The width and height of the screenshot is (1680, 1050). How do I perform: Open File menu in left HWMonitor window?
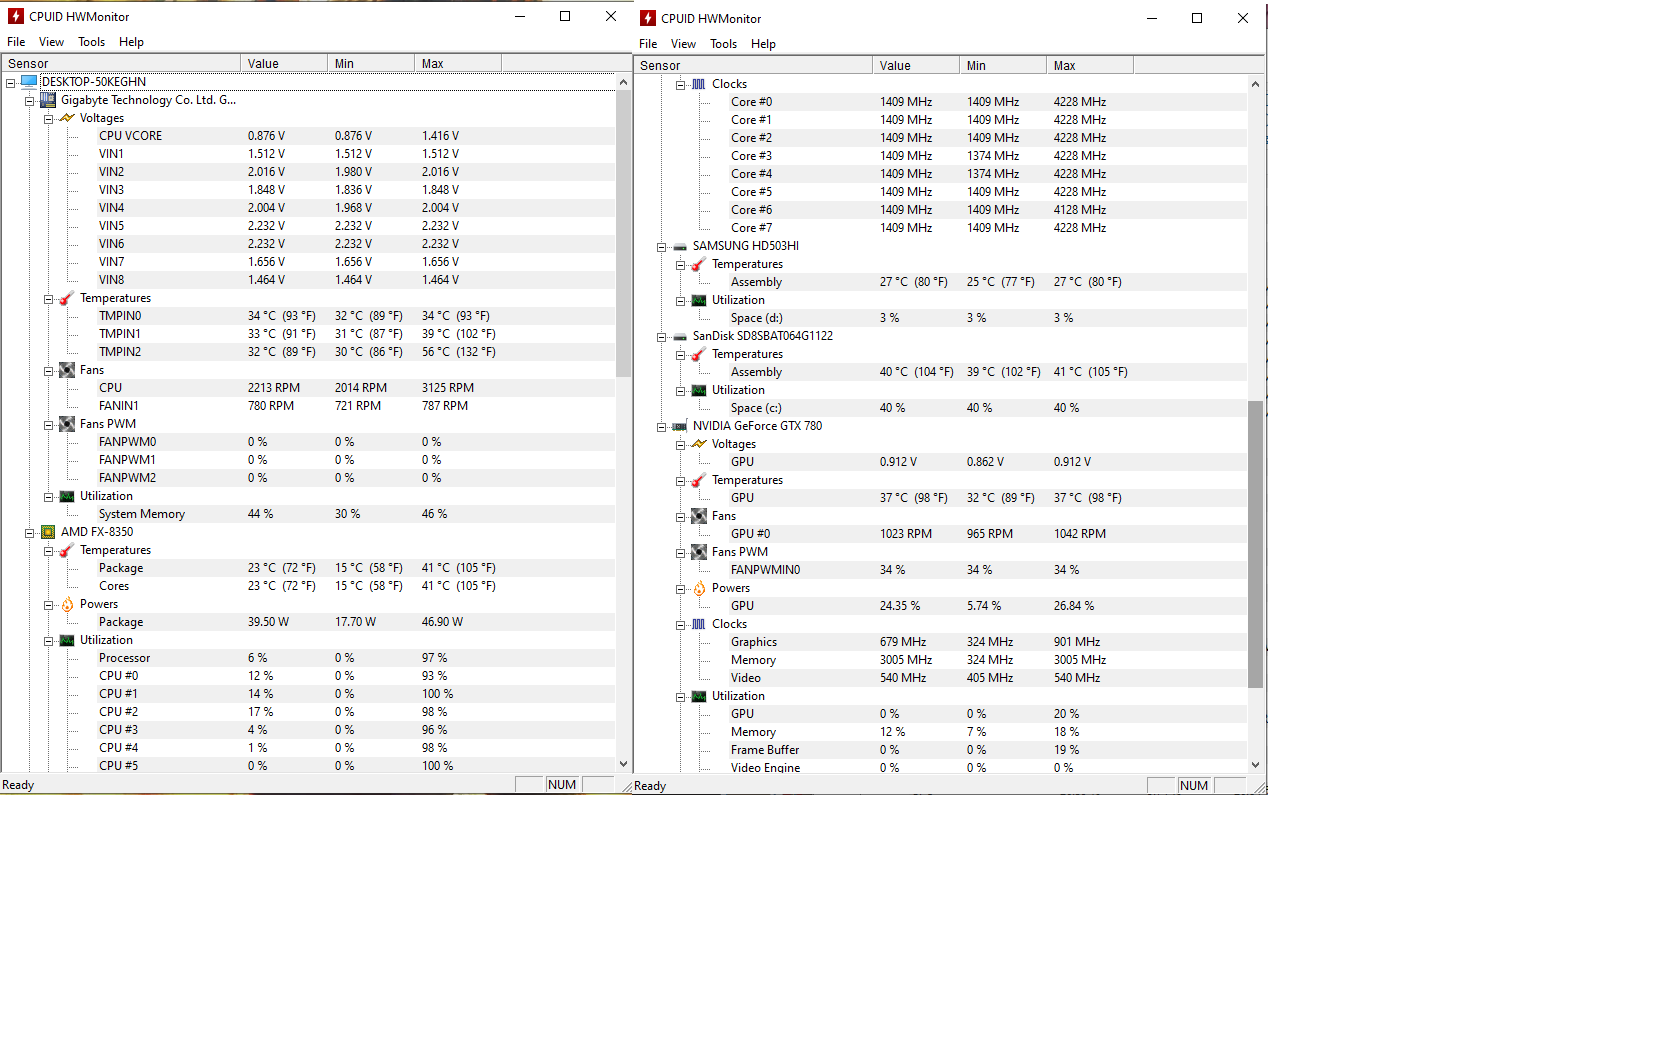click(x=16, y=42)
